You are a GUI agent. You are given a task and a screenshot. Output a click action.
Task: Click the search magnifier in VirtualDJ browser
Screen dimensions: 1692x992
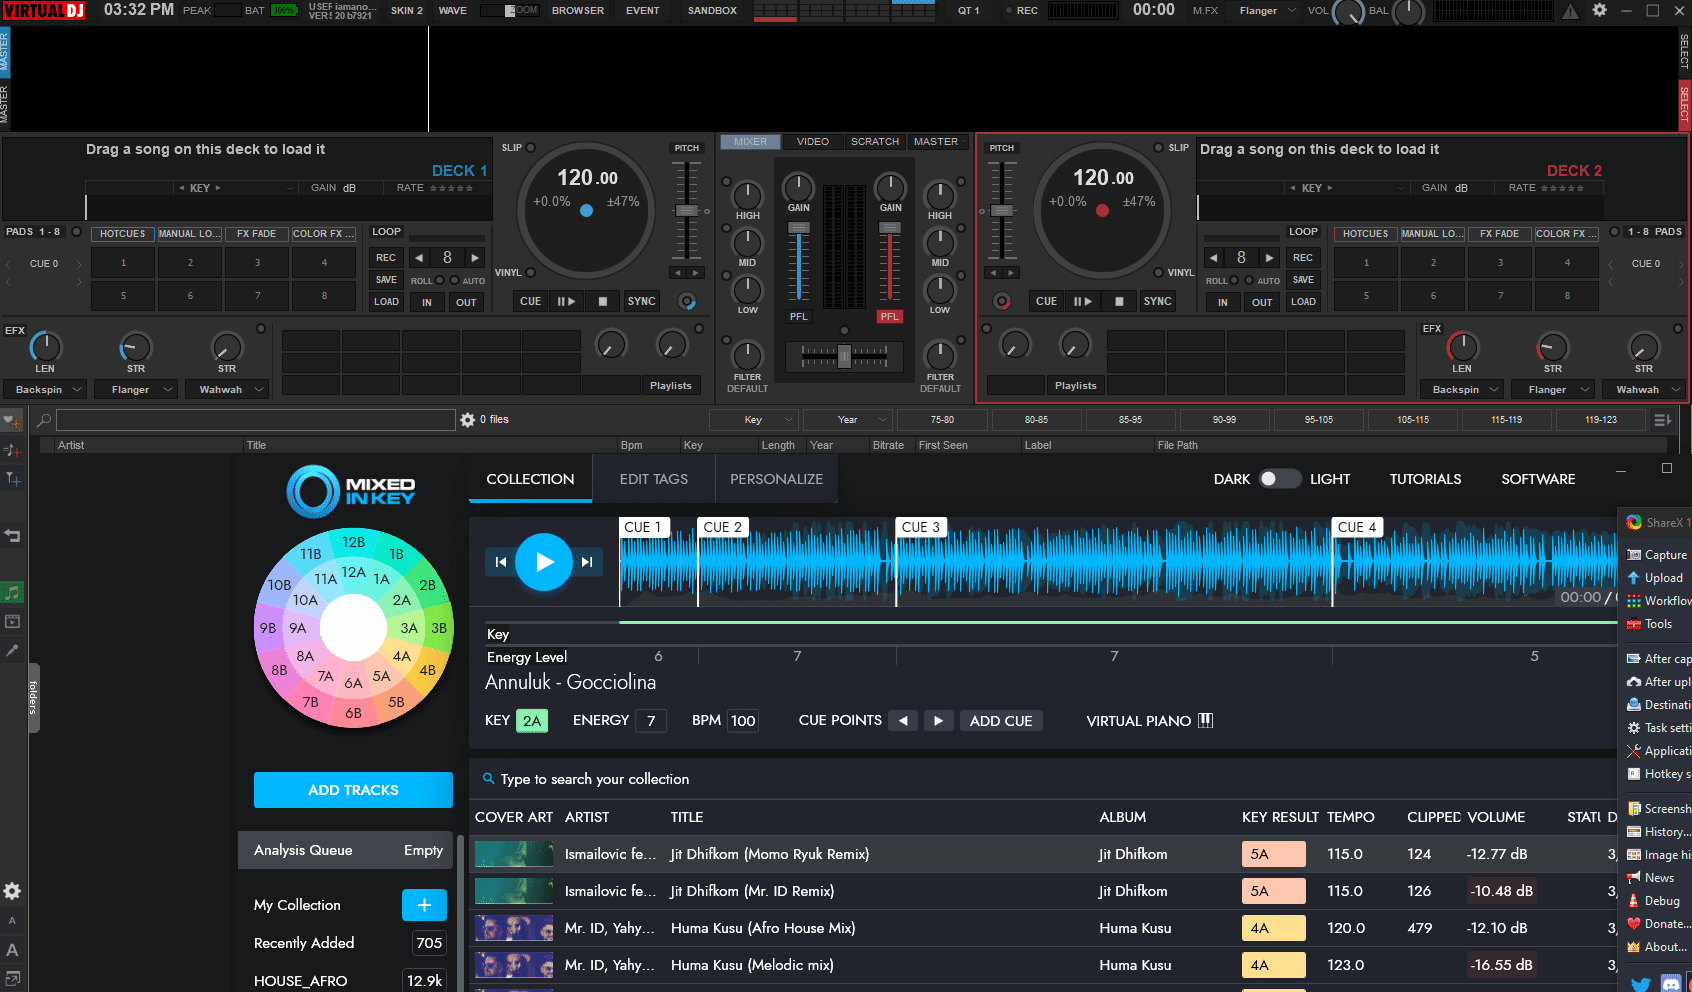click(x=44, y=420)
